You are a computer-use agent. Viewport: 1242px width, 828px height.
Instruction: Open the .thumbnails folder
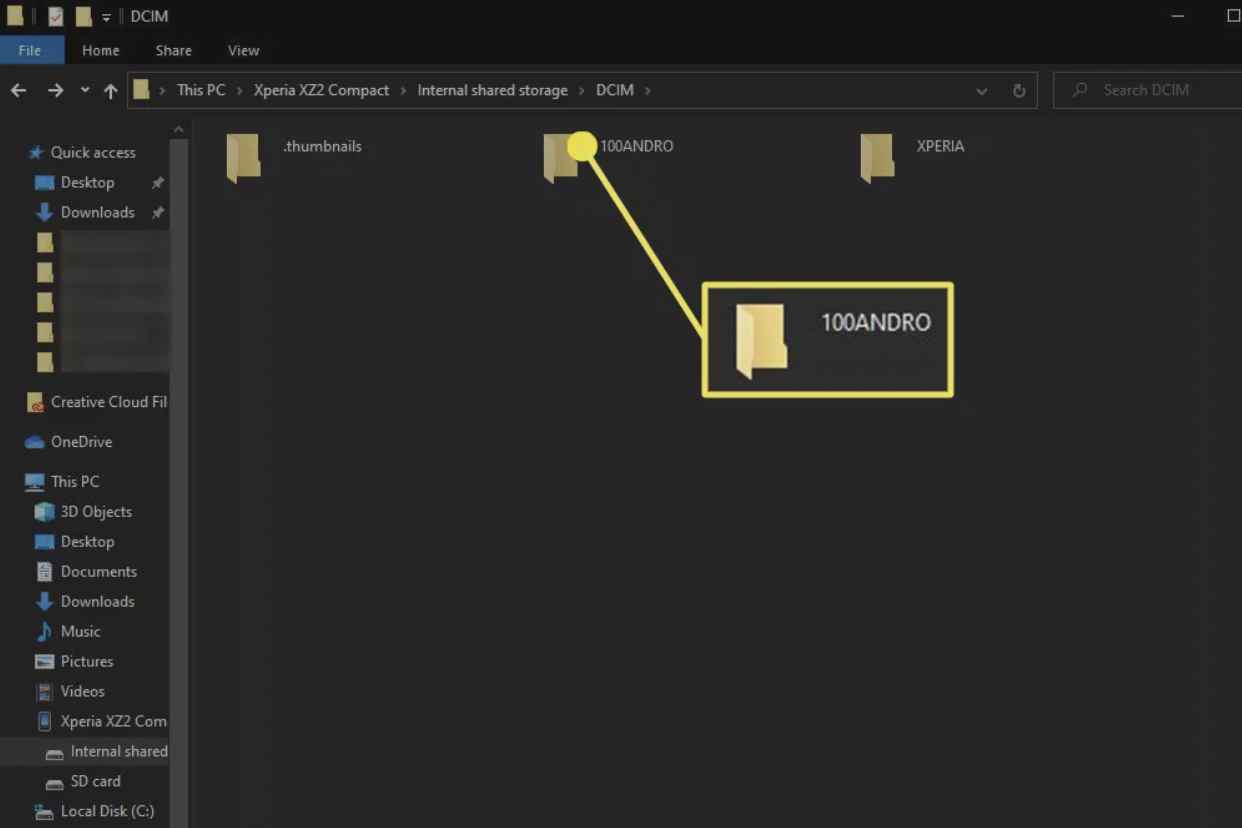295,157
